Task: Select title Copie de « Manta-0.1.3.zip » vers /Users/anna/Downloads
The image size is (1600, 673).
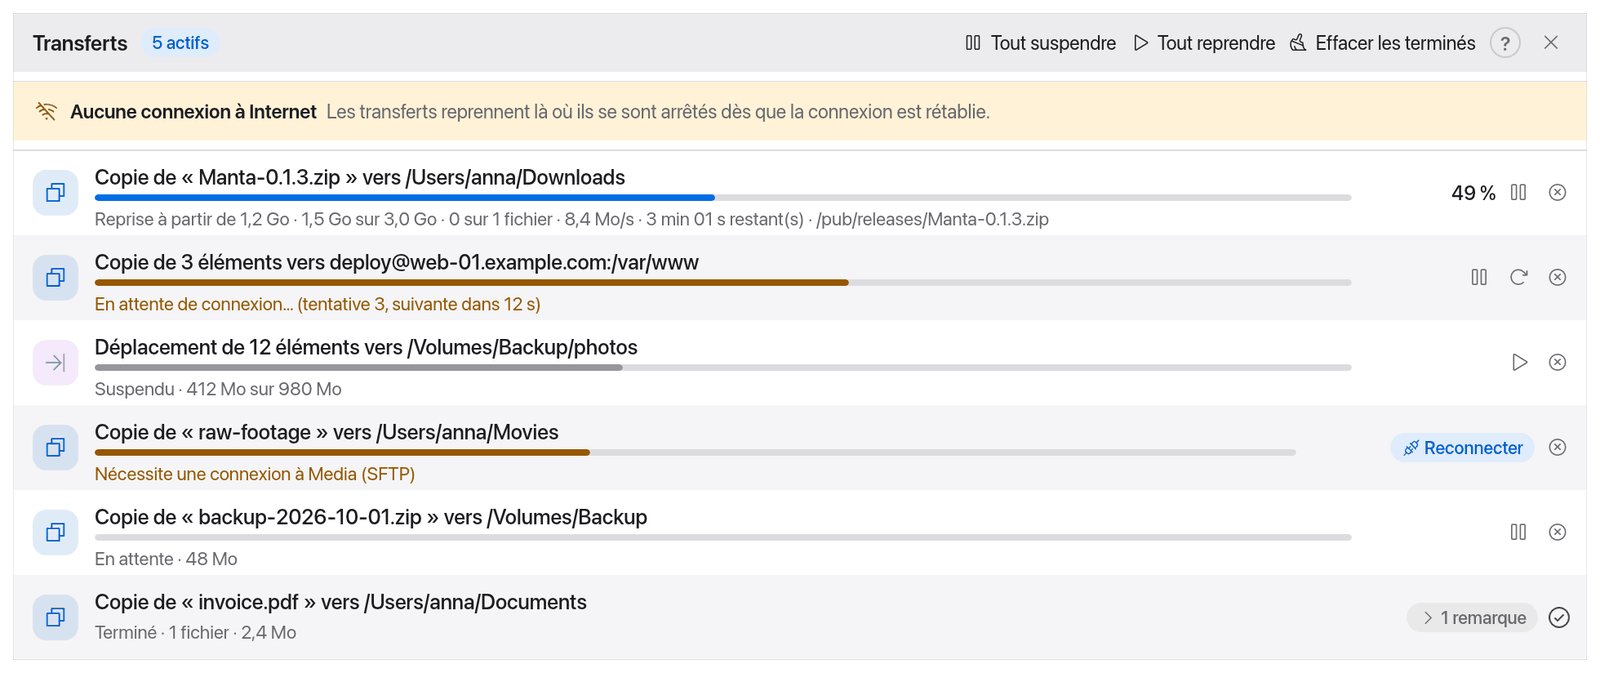Action: click(360, 178)
